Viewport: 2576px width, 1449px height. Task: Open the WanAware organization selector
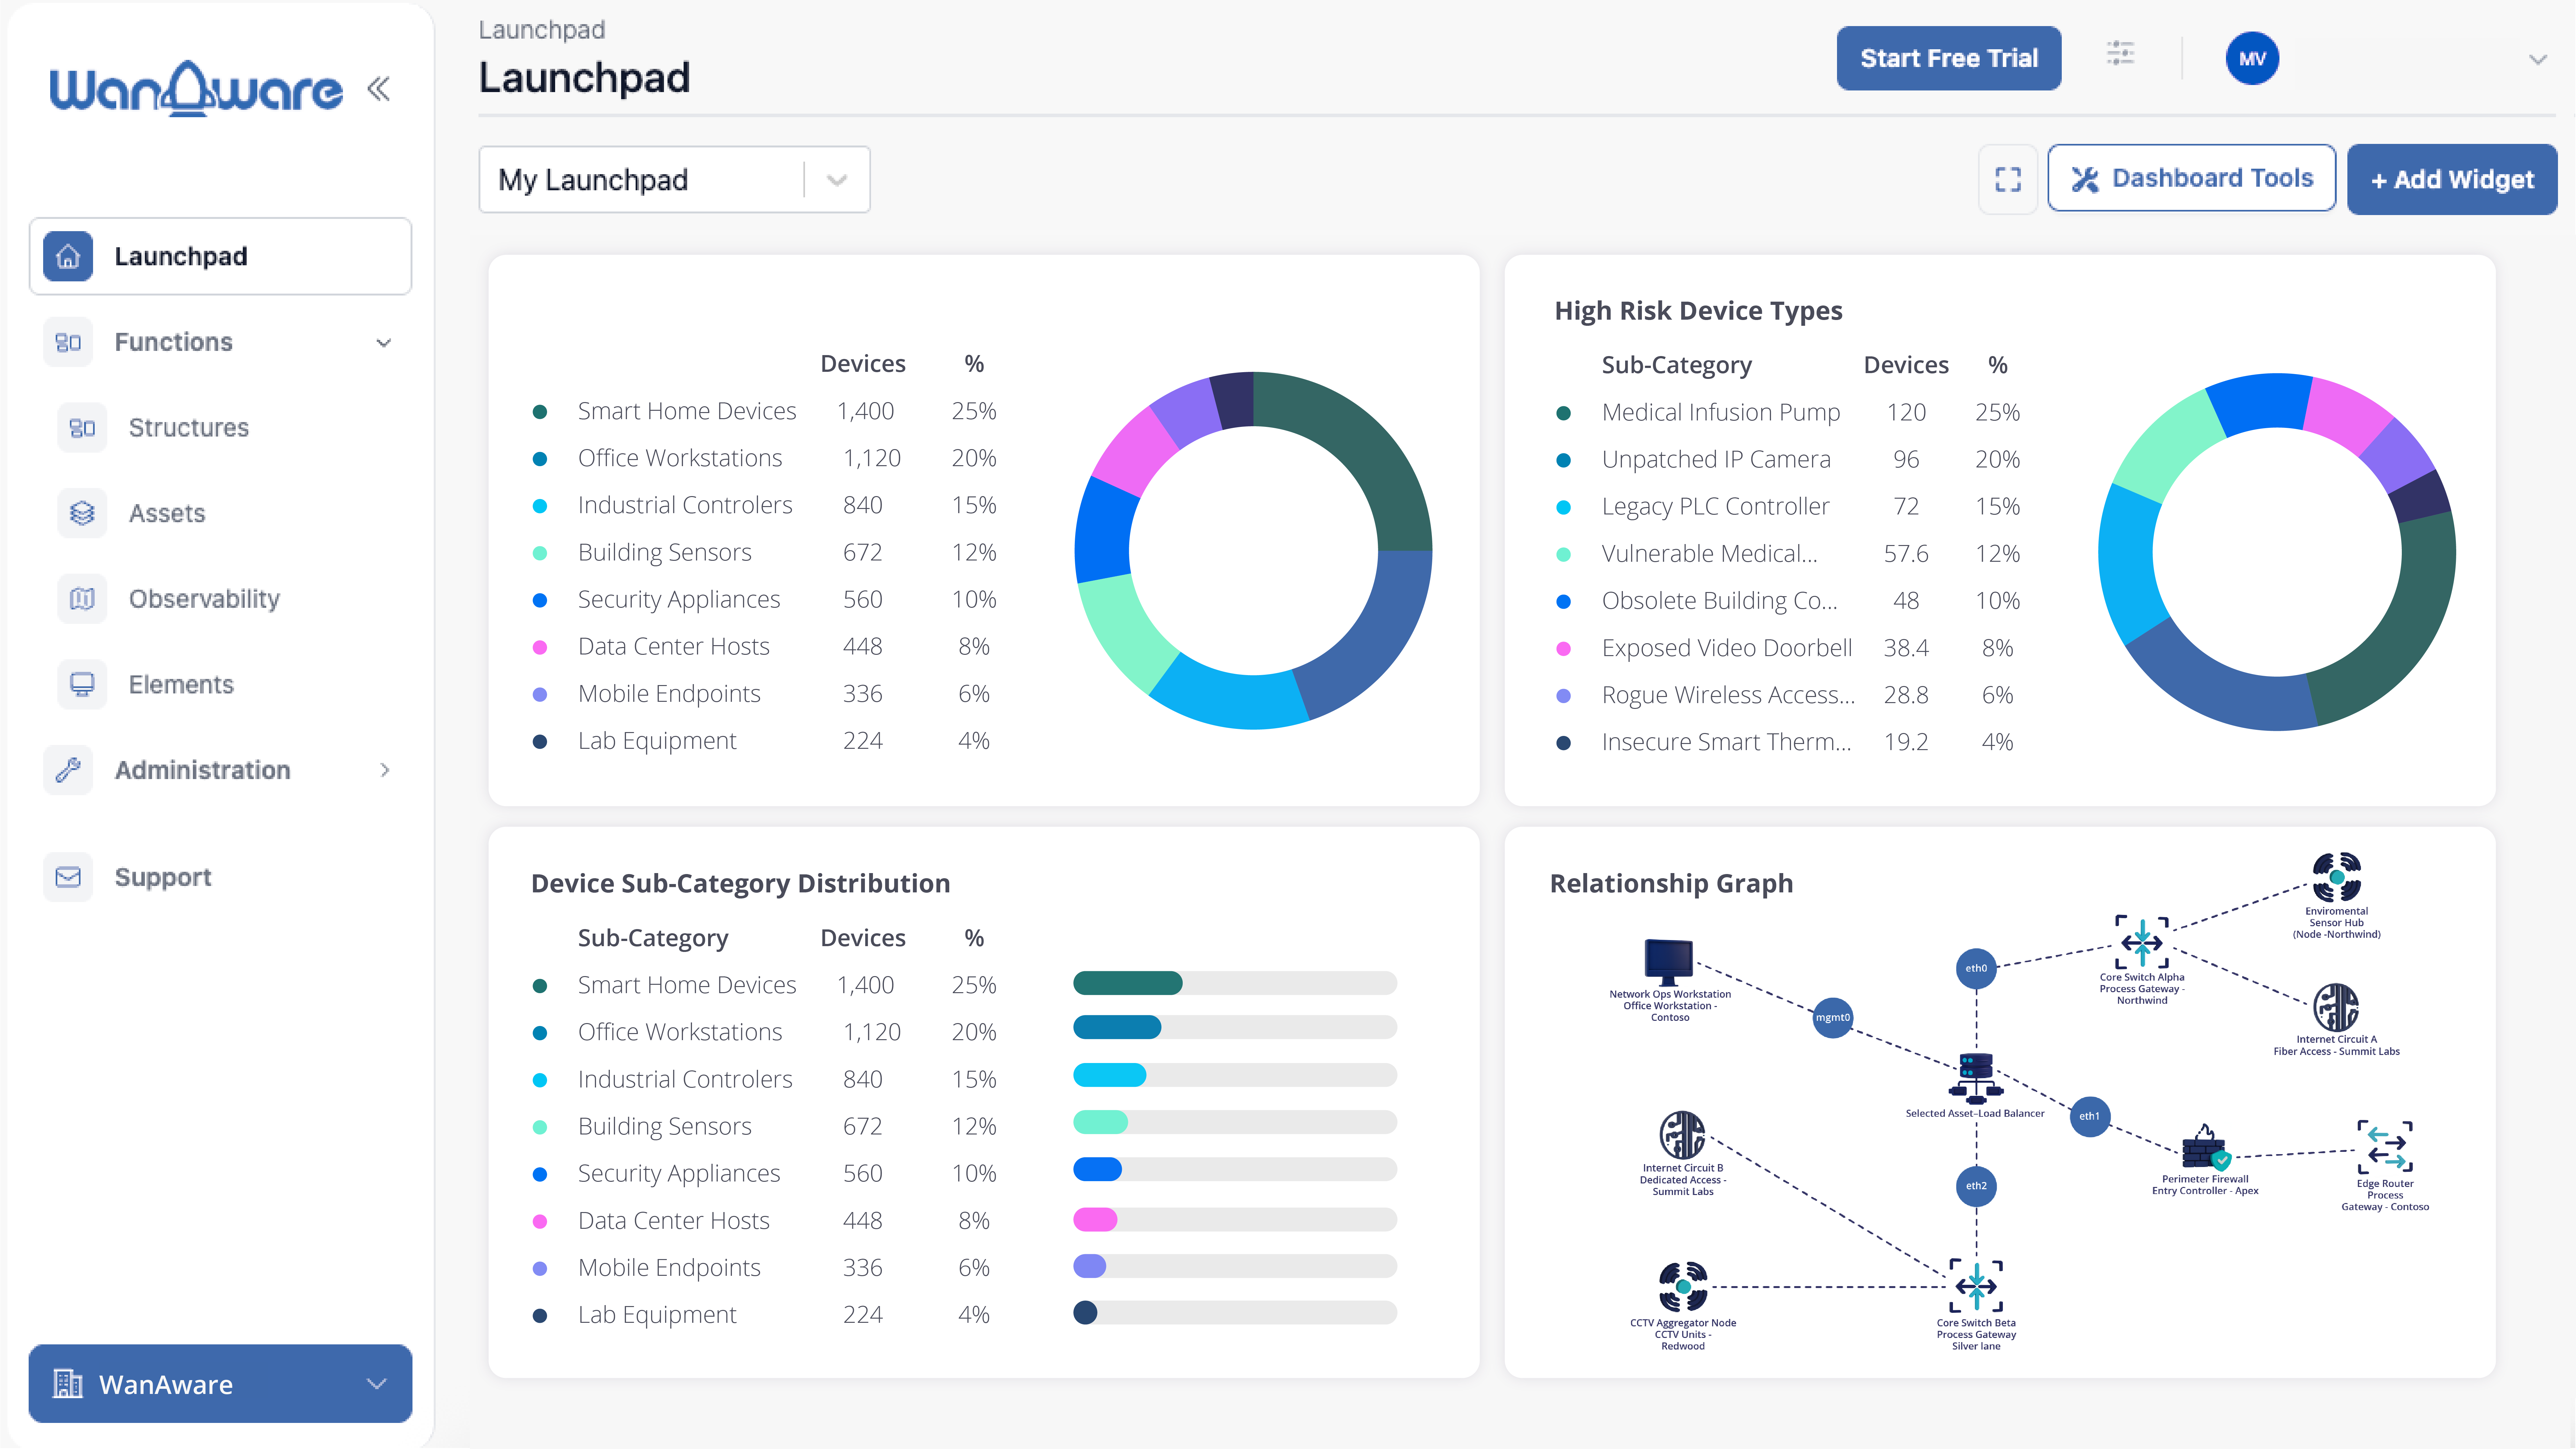pyautogui.click(x=220, y=1384)
